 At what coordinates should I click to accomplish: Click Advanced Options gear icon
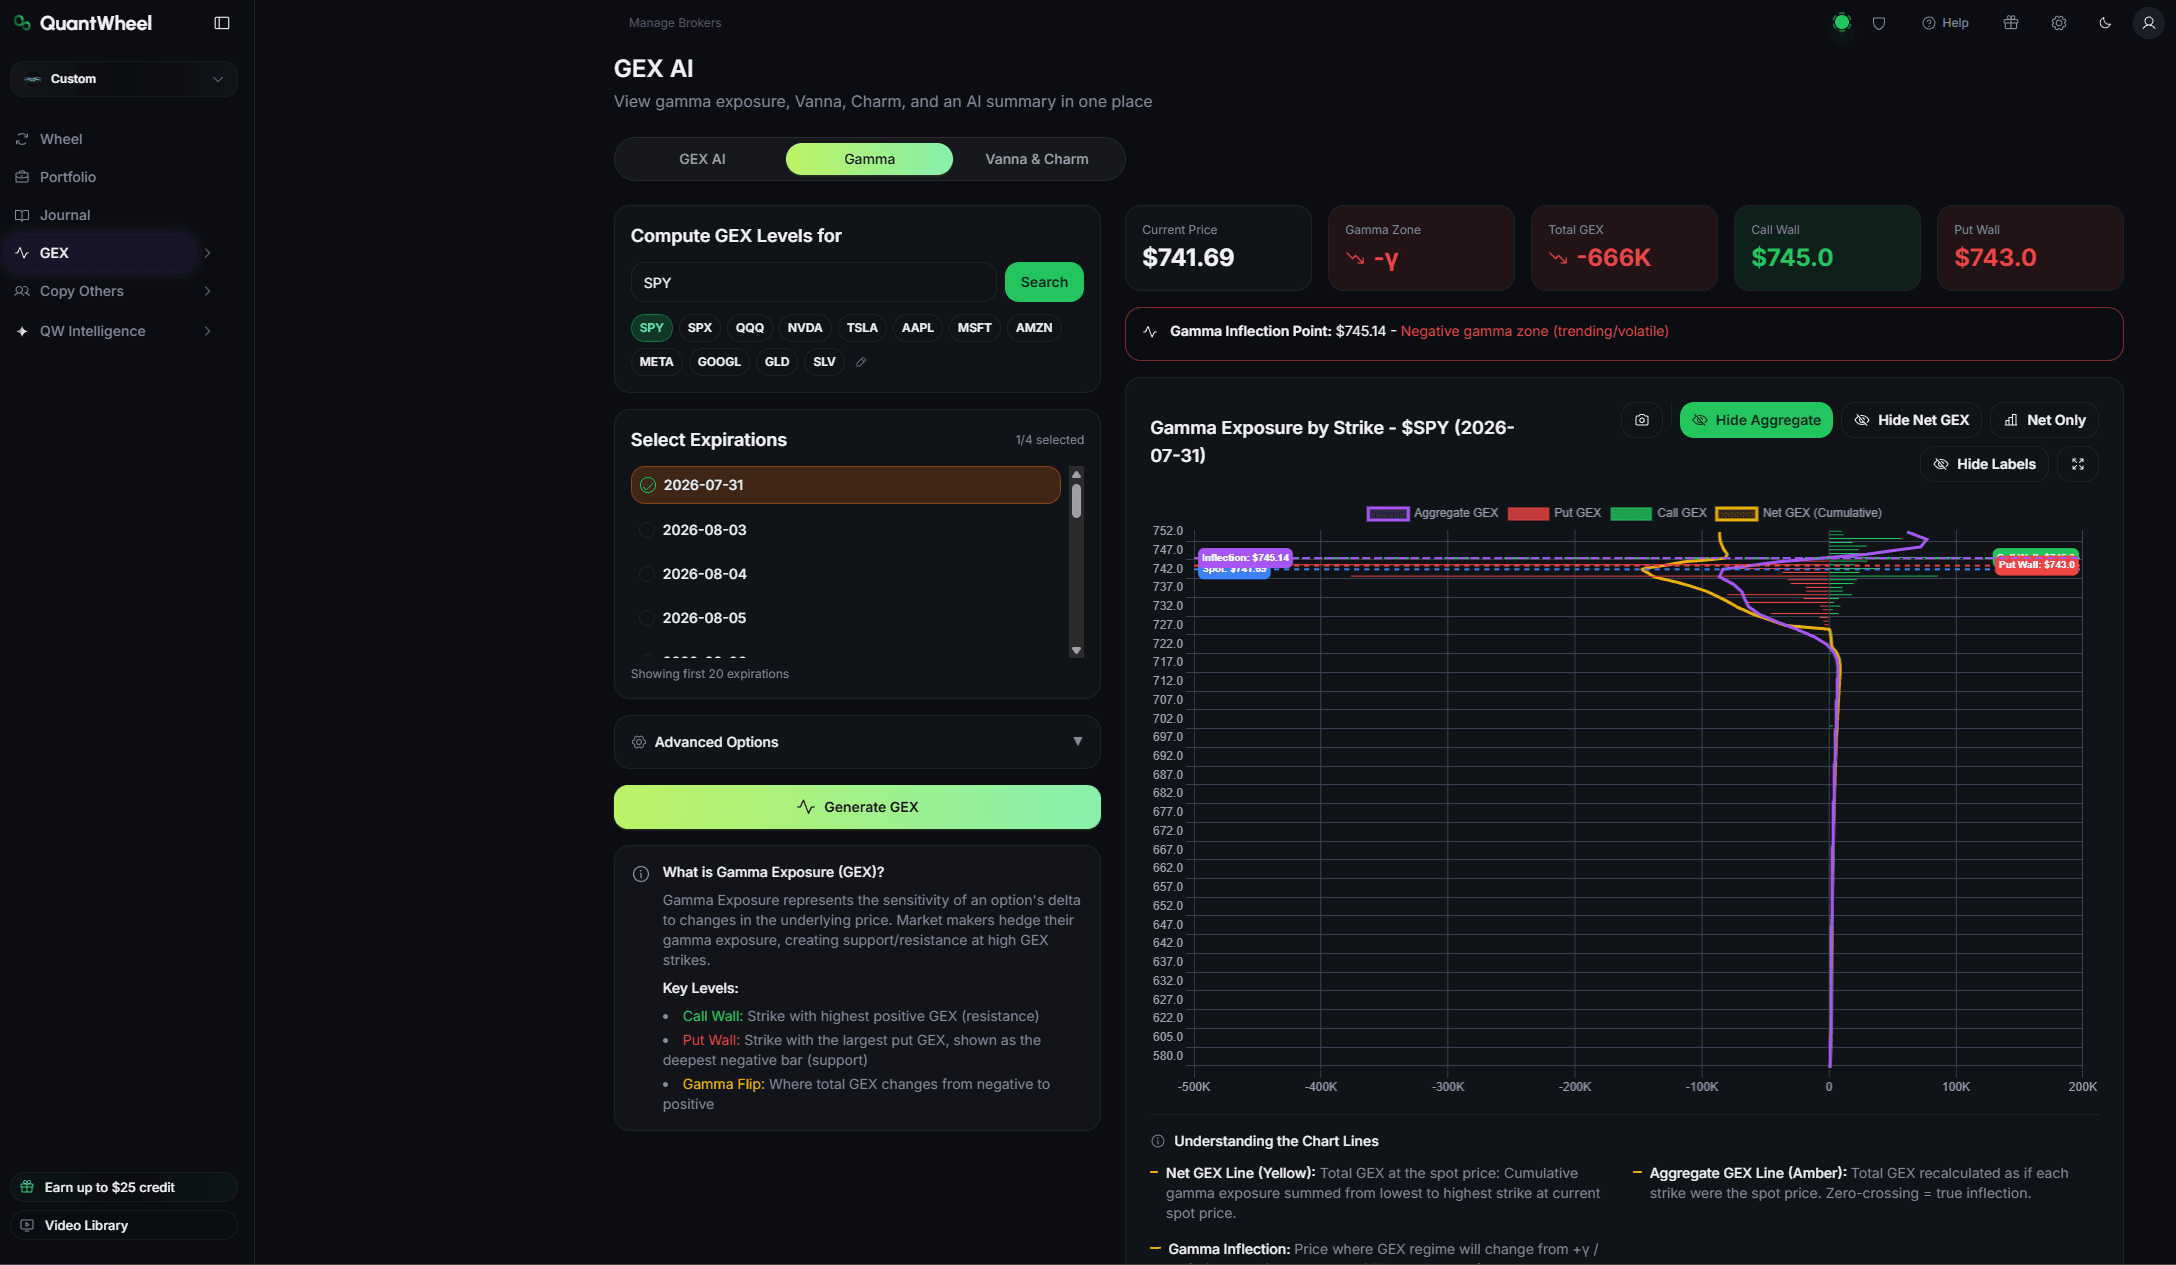click(x=639, y=742)
